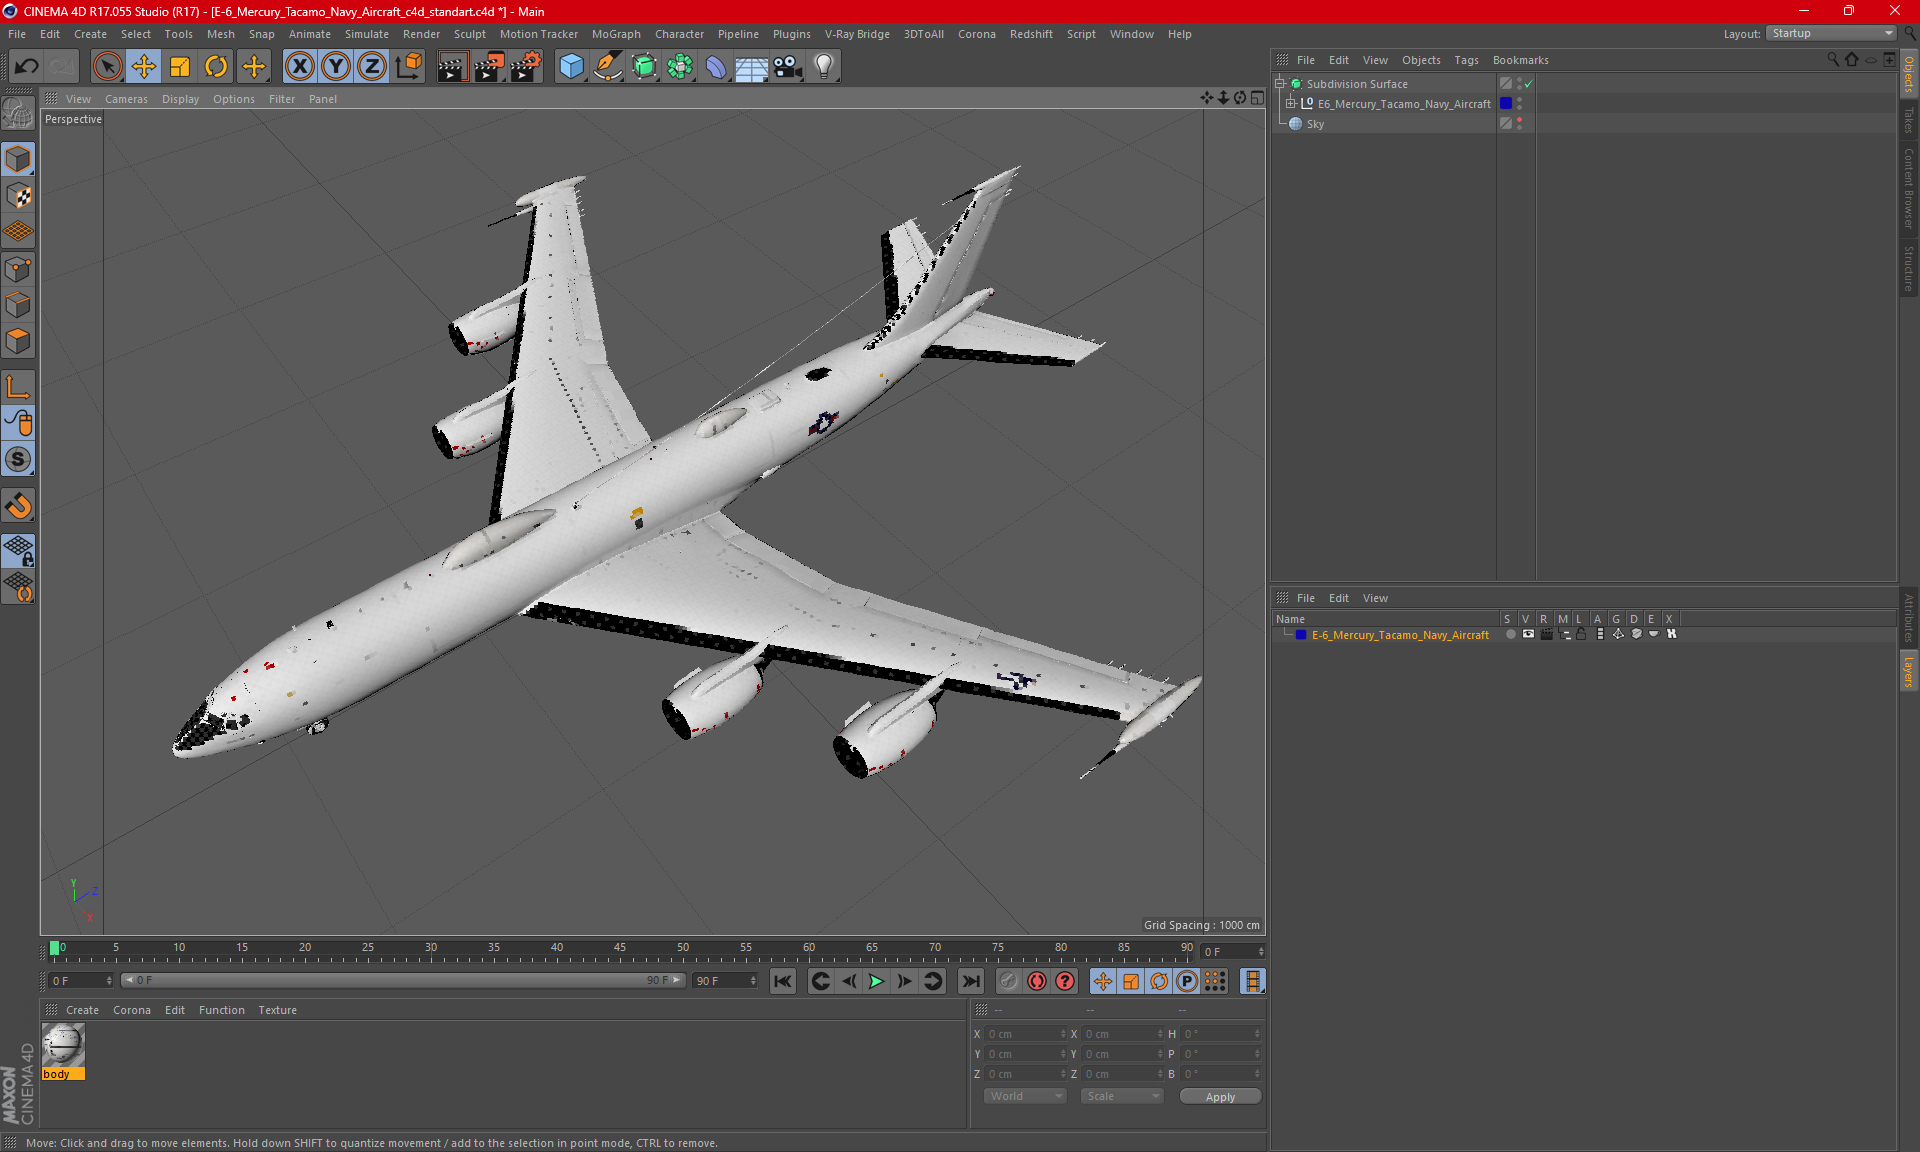Image resolution: width=1920 pixels, height=1152 pixels.
Task: Click the Apply button
Action: [1220, 1097]
